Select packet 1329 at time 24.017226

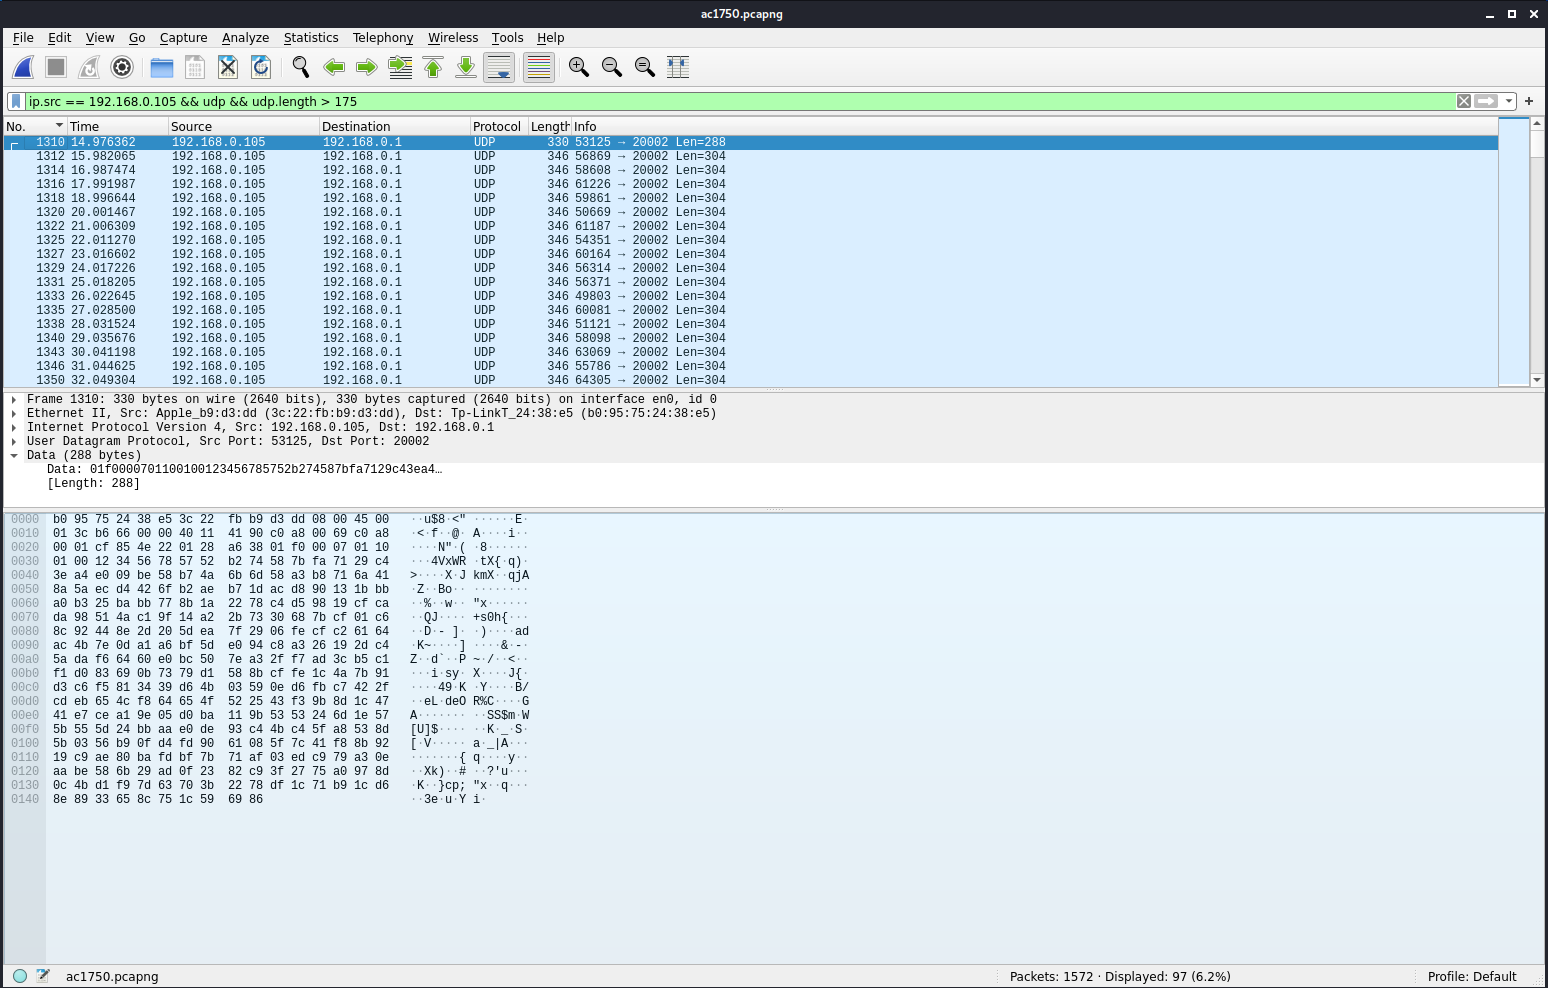pos(750,268)
